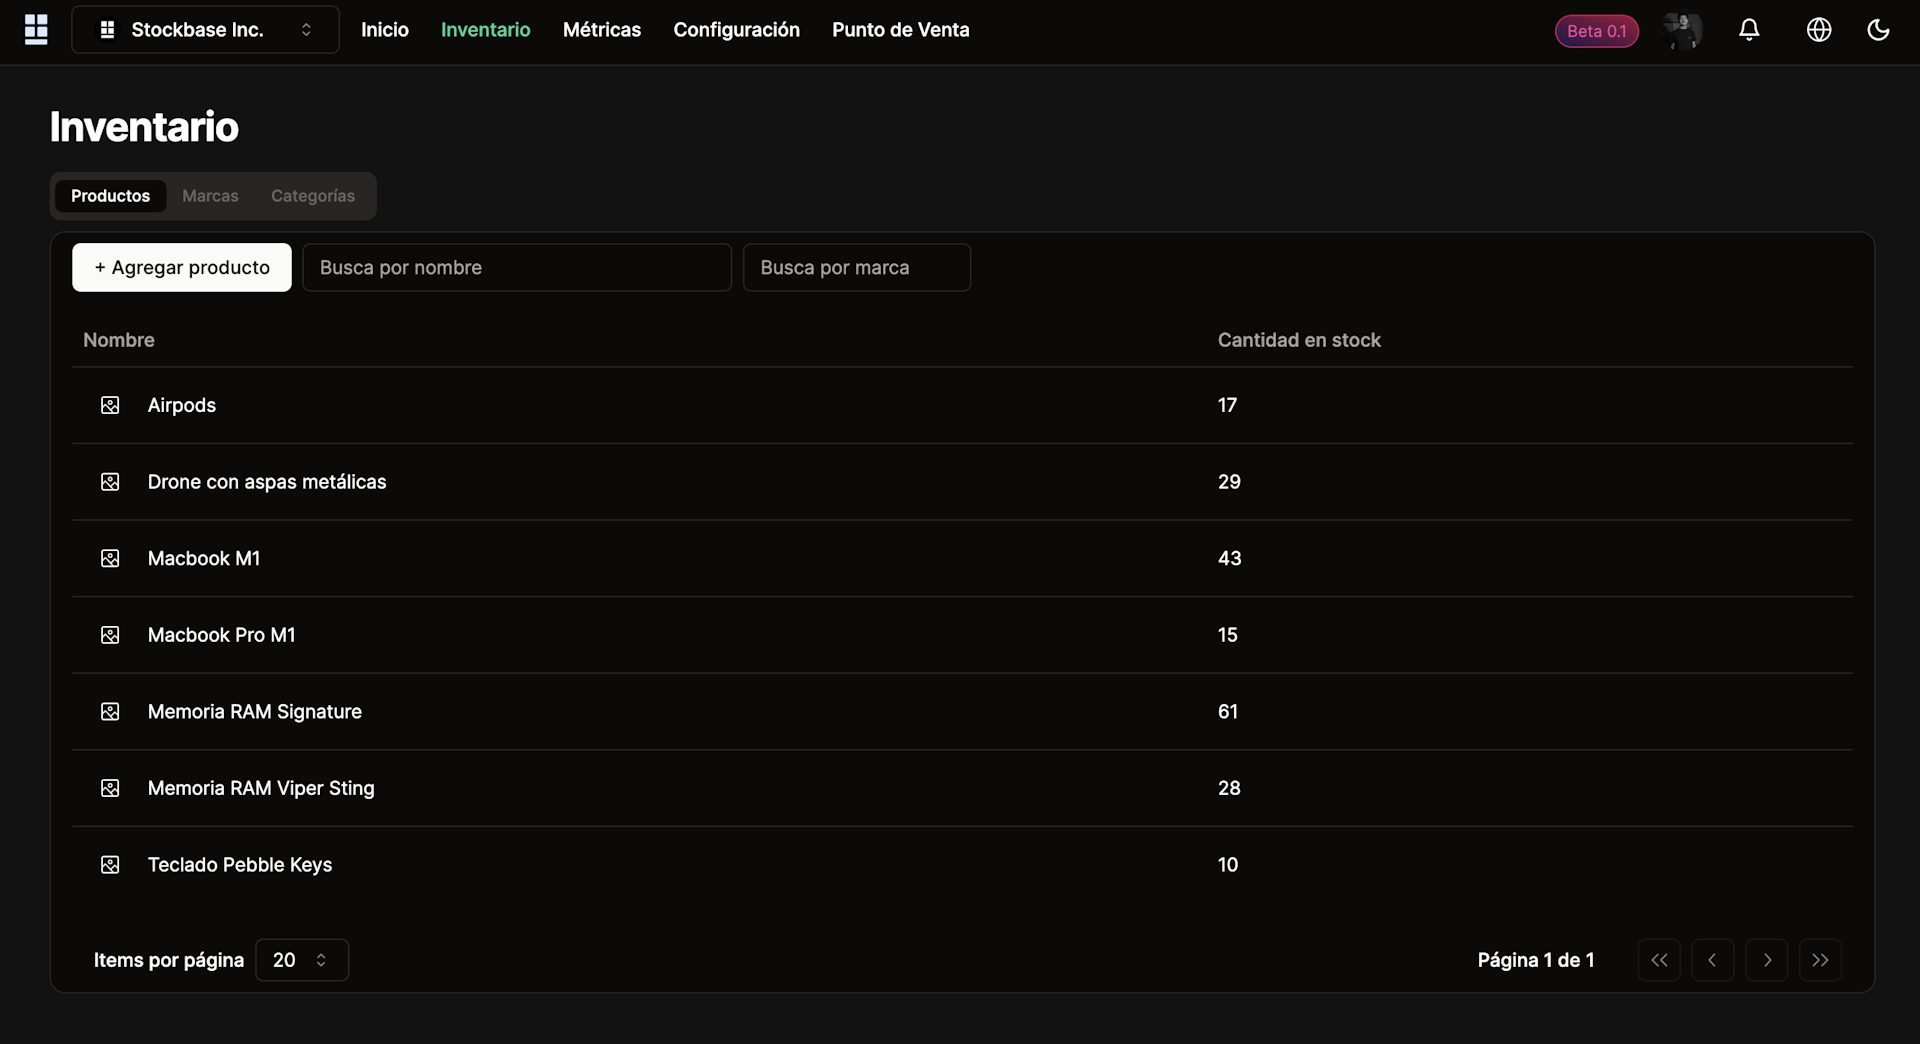1920x1044 pixels.
Task: Click the Página 1 de 1 label
Action: [1536, 960]
